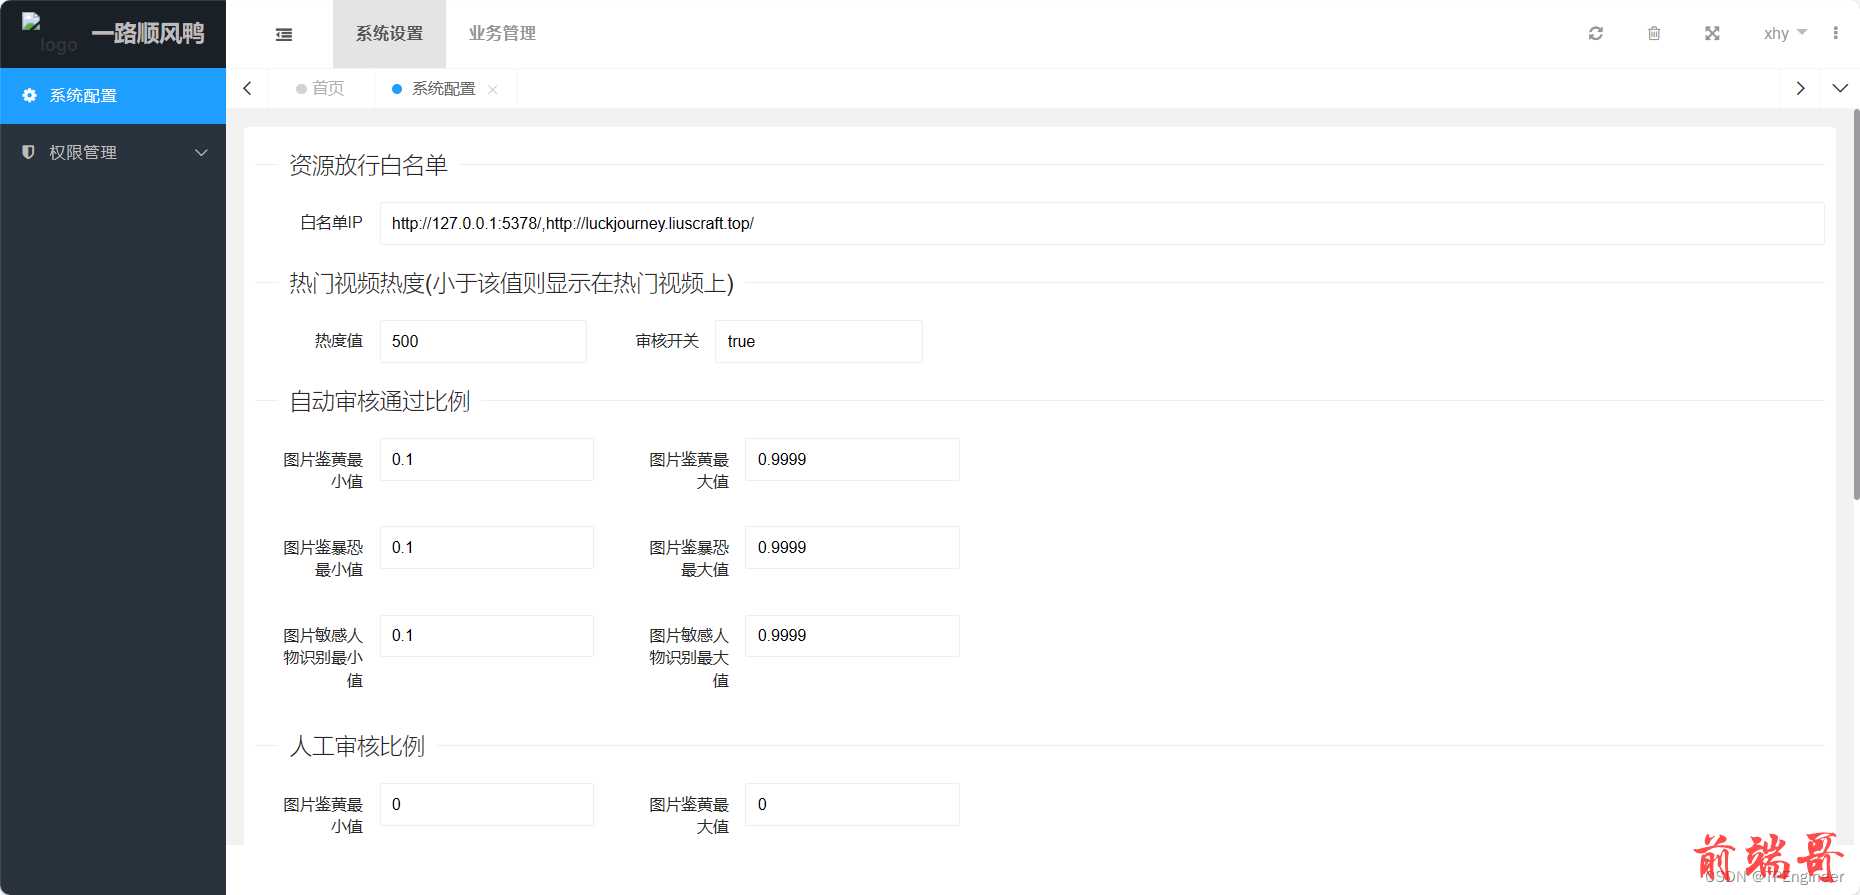Click the gear icon next to 系统配置
The image size is (1860, 895).
[30, 95]
